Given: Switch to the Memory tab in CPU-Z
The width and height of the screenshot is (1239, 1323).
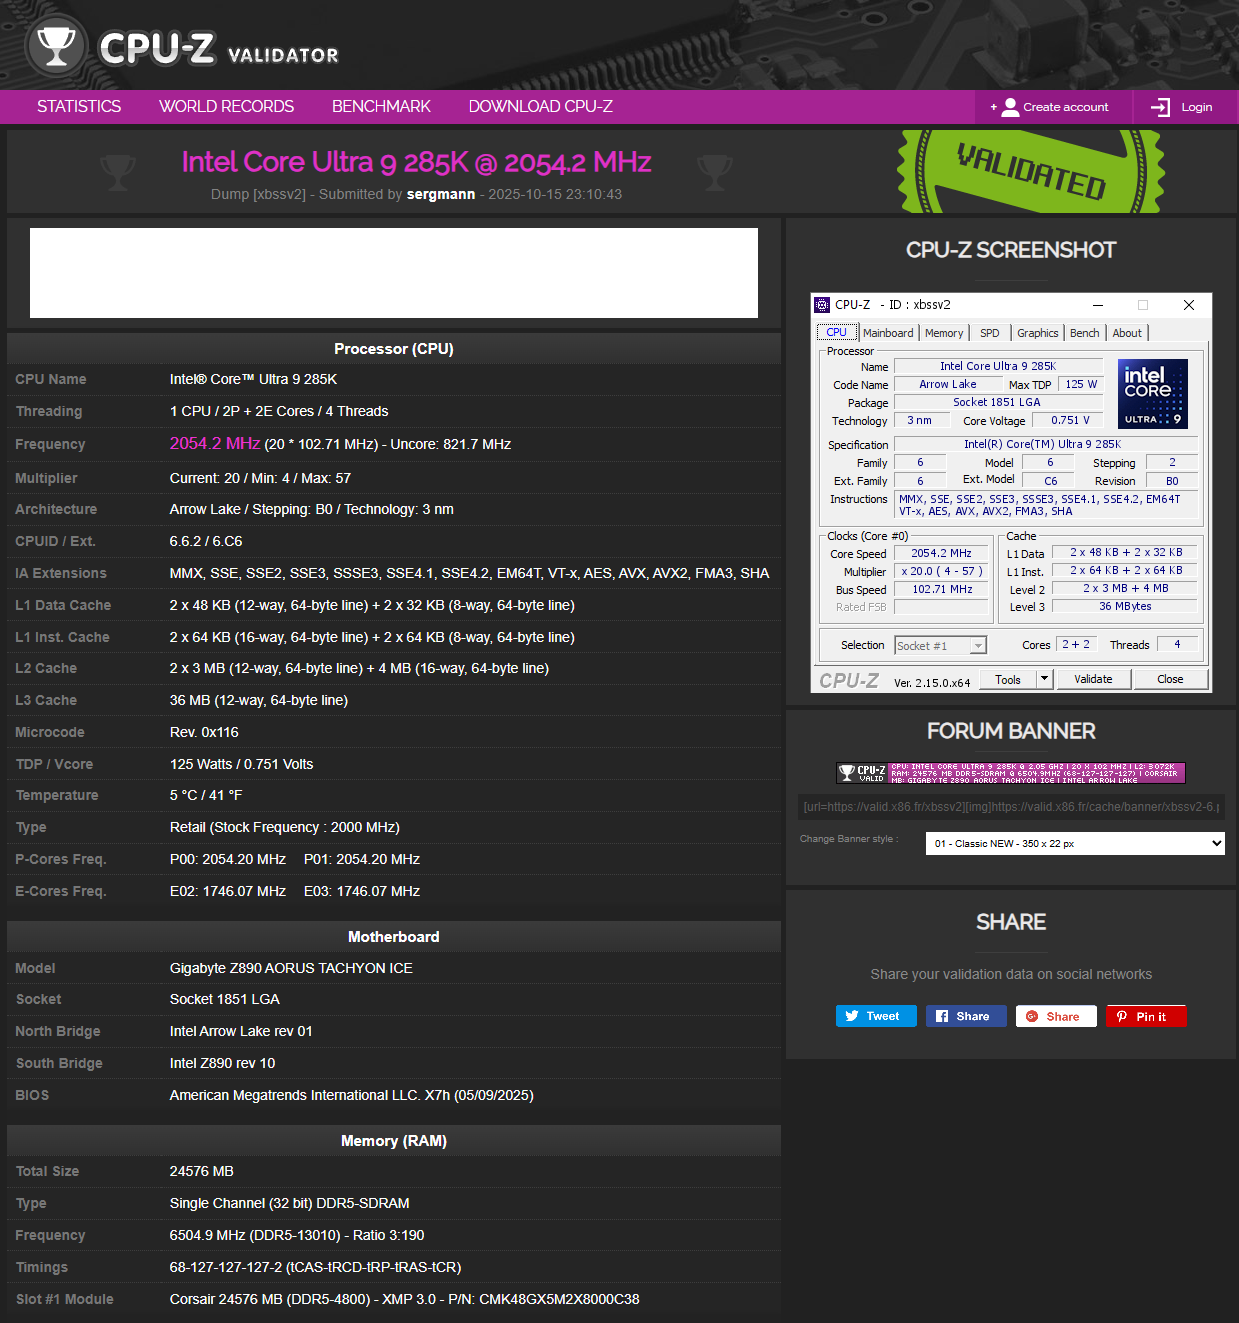Looking at the screenshot, I should click(943, 332).
